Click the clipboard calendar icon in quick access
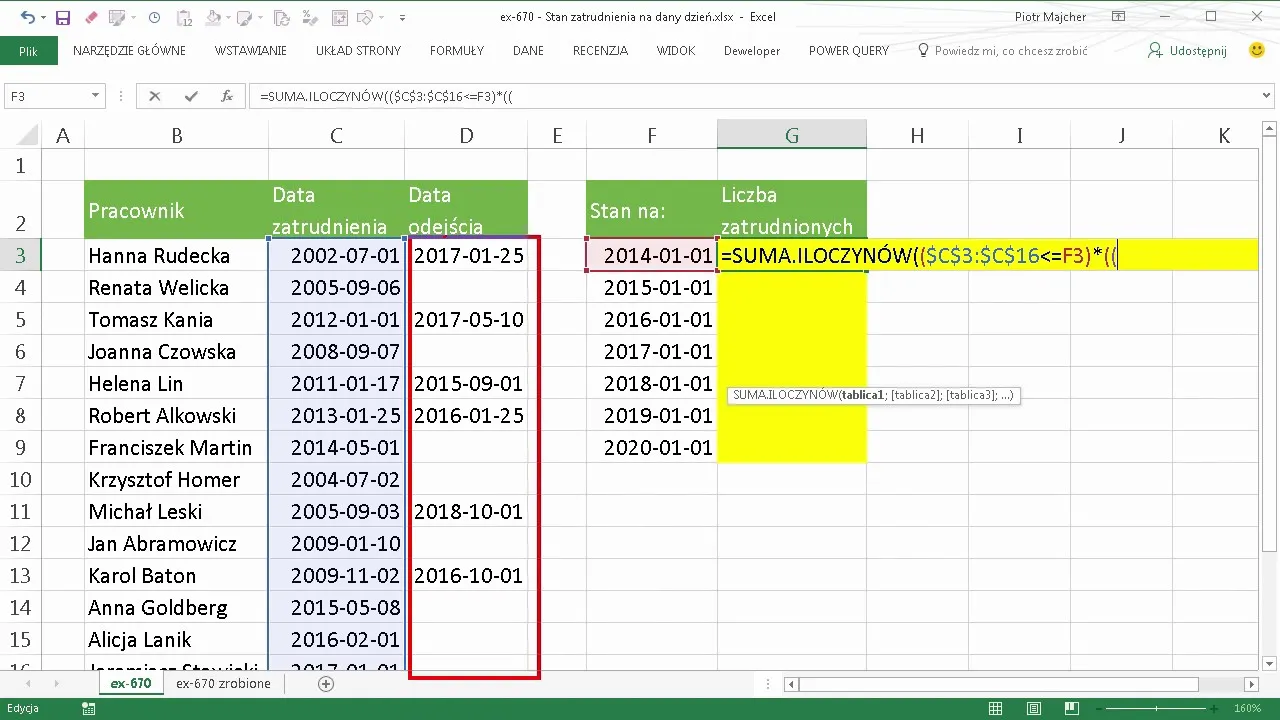This screenshot has width=1280, height=720. point(185,17)
